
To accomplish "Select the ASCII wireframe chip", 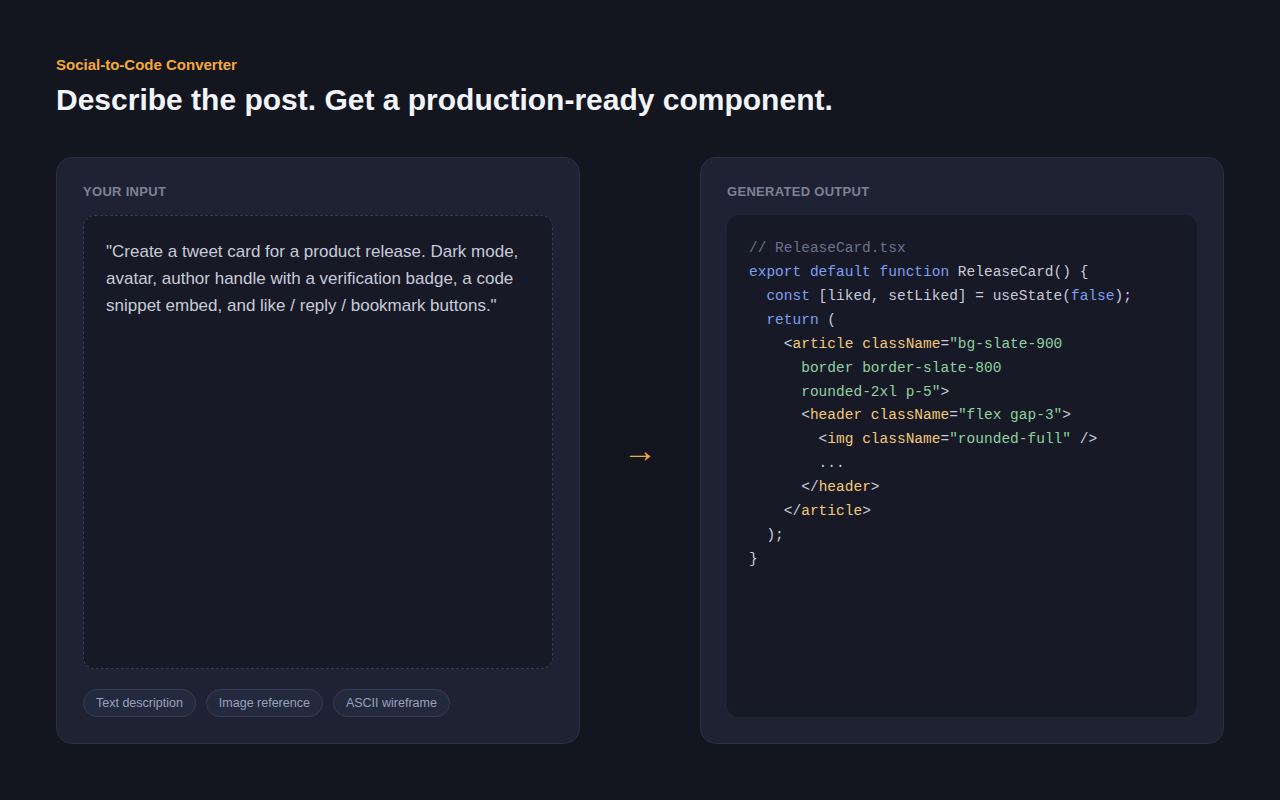I will 391,703.
